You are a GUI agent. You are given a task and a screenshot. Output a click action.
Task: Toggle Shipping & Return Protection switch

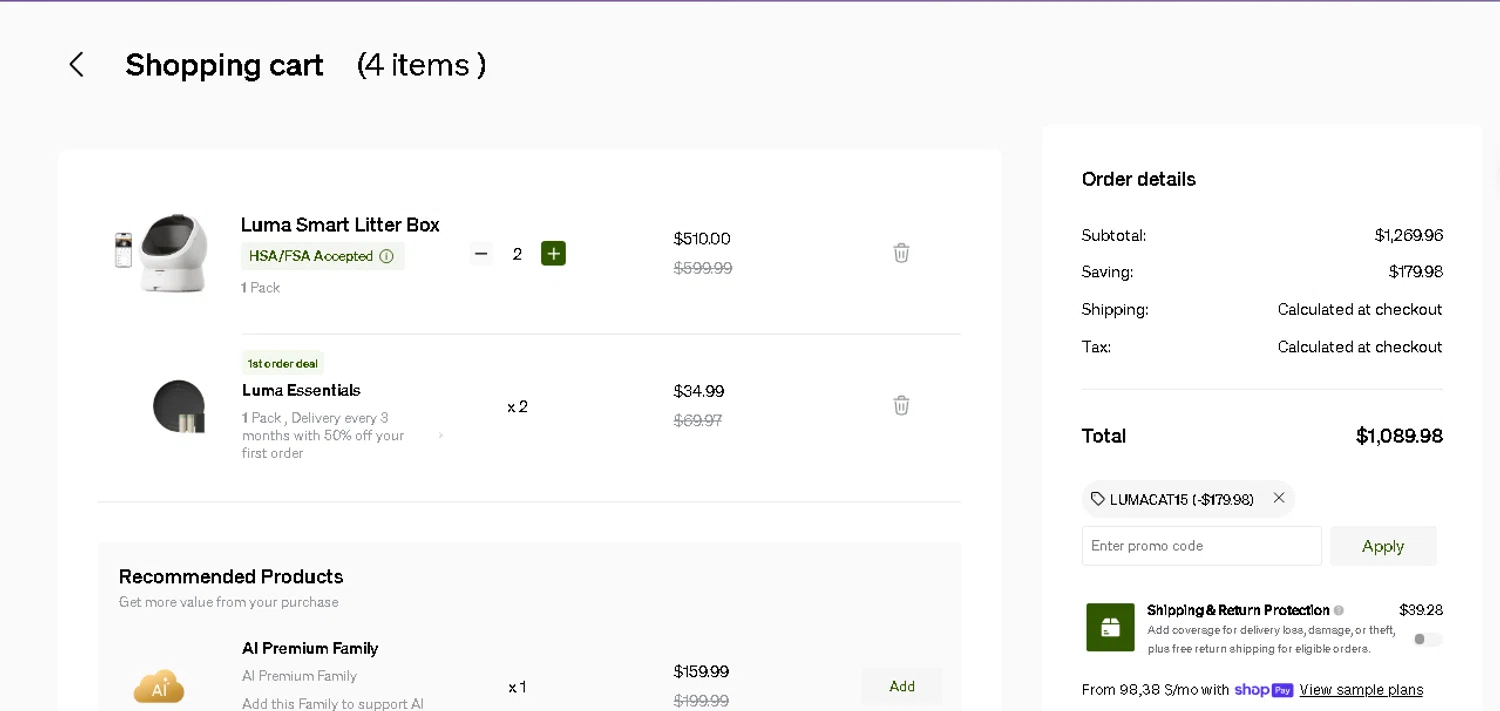coord(1428,639)
